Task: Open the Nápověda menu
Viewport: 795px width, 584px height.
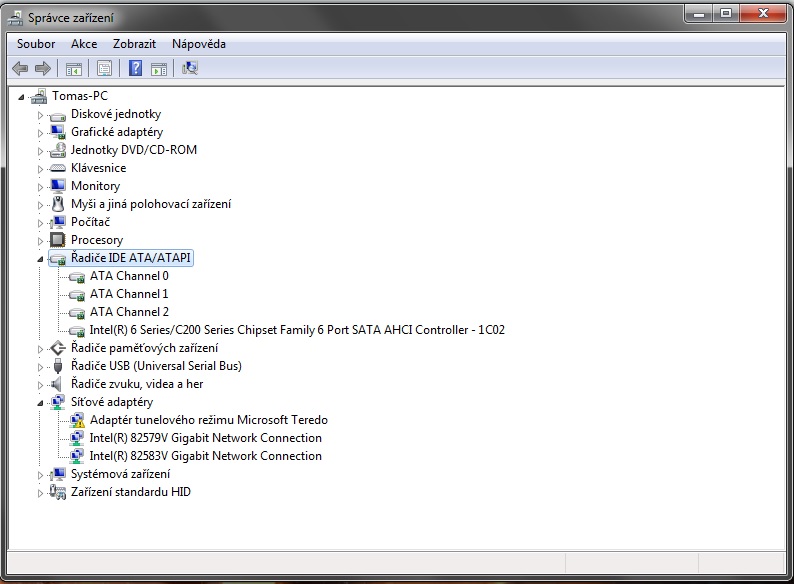Action: coord(199,44)
